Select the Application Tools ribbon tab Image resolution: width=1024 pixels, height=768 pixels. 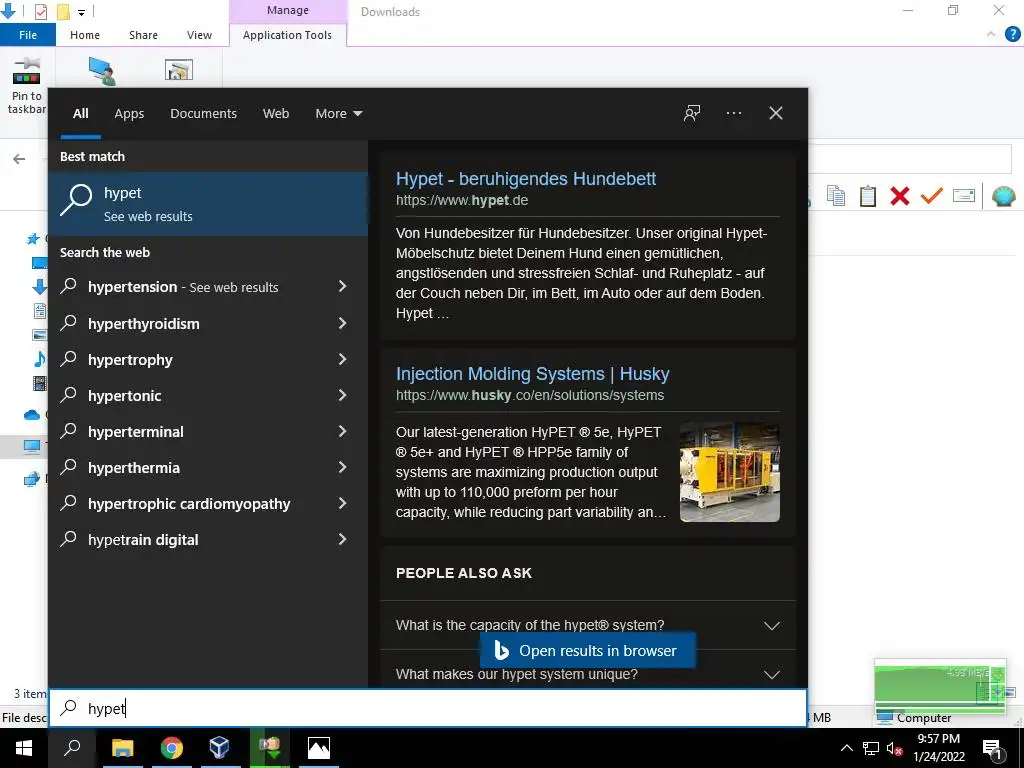pyautogui.click(x=287, y=35)
